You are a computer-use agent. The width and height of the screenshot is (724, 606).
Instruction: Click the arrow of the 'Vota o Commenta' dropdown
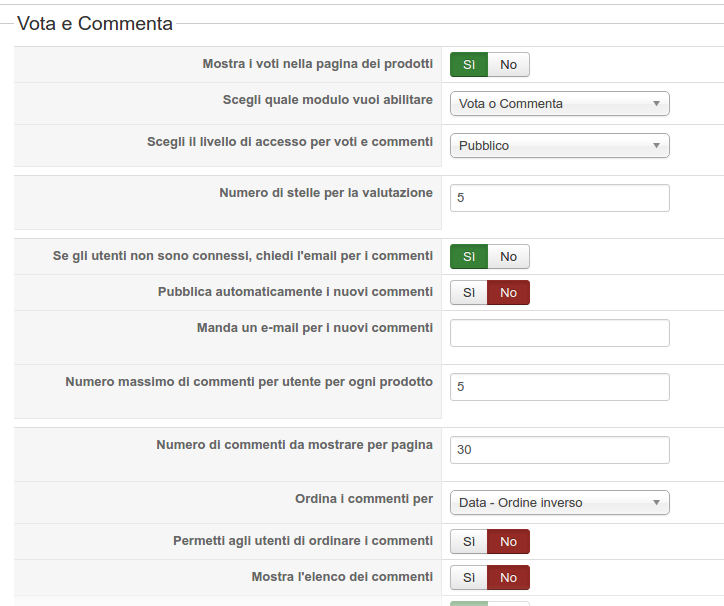click(656, 104)
